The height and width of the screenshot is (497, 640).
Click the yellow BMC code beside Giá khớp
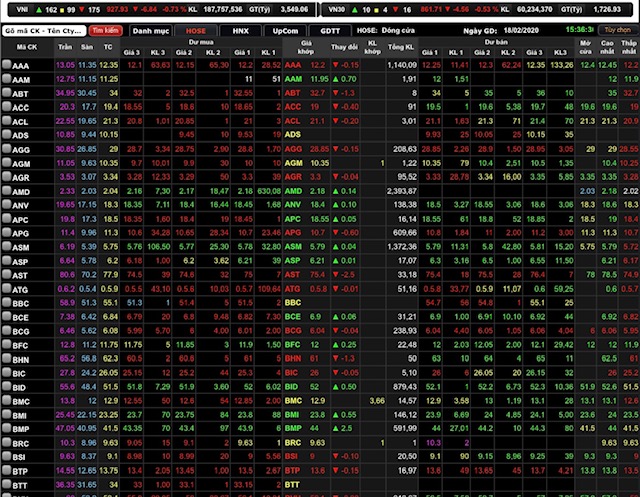[x=293, y=401]
